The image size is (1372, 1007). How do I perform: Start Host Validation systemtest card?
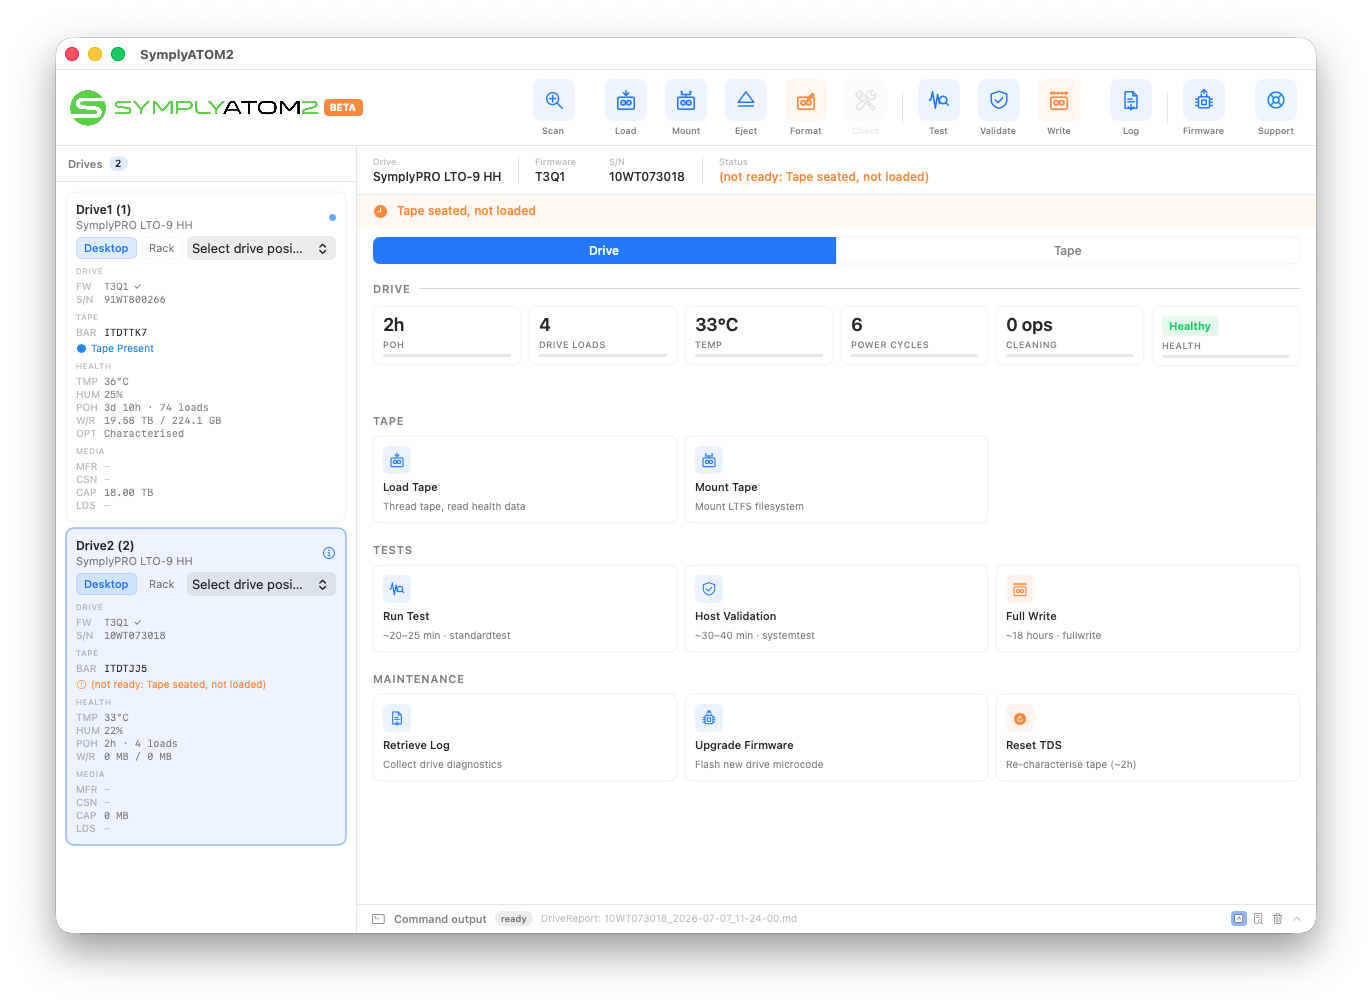coord(836,608)
